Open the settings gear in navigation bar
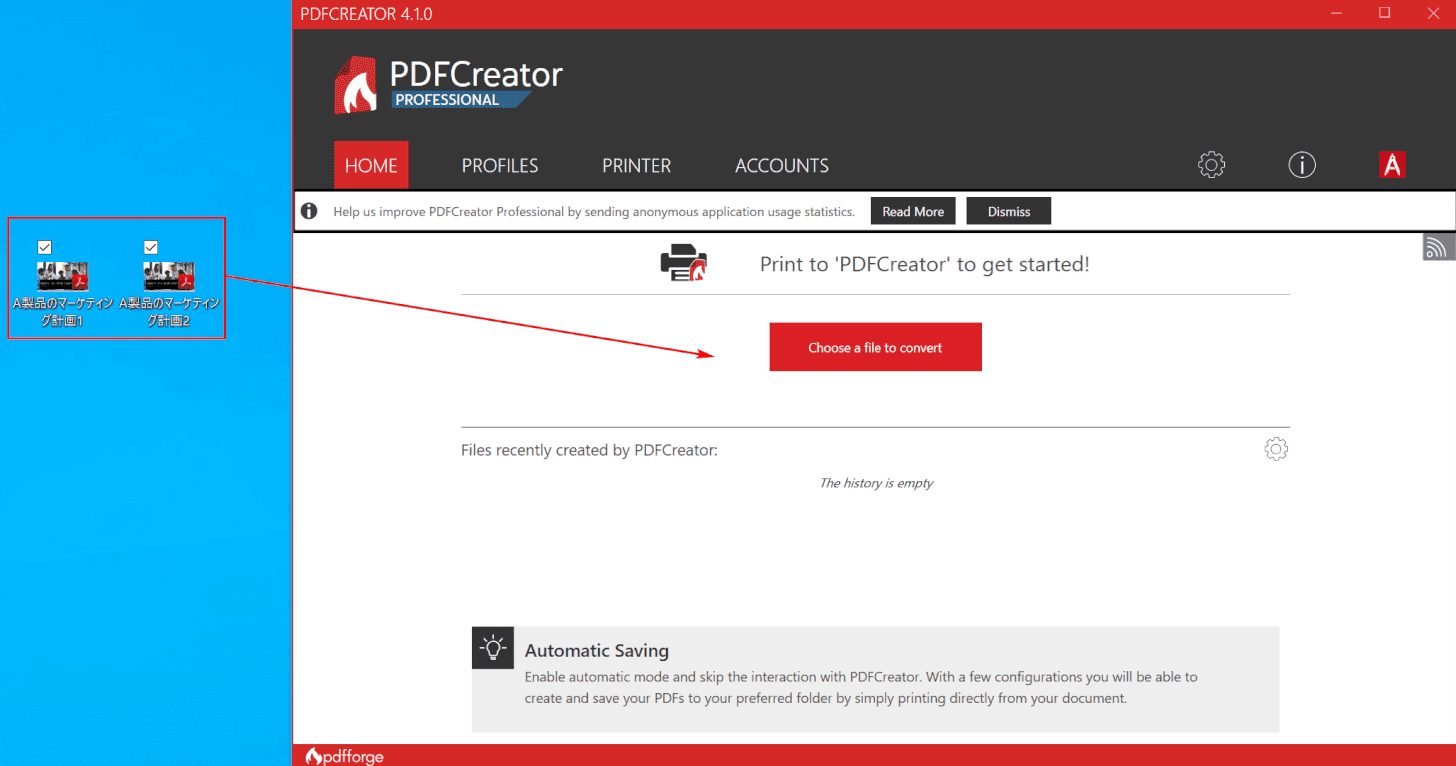The image size is (1456, 766). point(1211,165)
